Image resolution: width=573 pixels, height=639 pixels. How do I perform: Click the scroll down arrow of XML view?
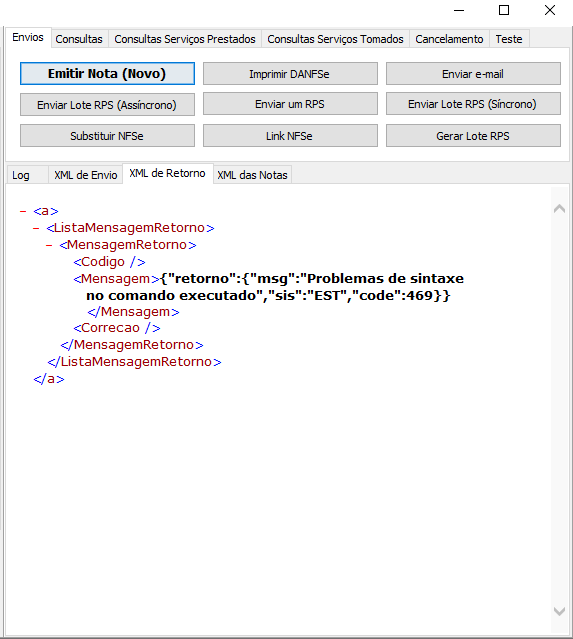tap(560, 611)
